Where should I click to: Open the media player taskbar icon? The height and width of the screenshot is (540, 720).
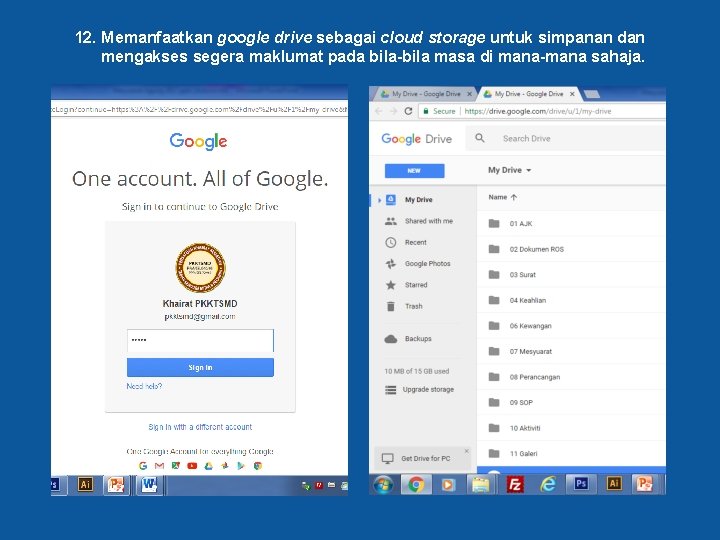click(448, 484)
